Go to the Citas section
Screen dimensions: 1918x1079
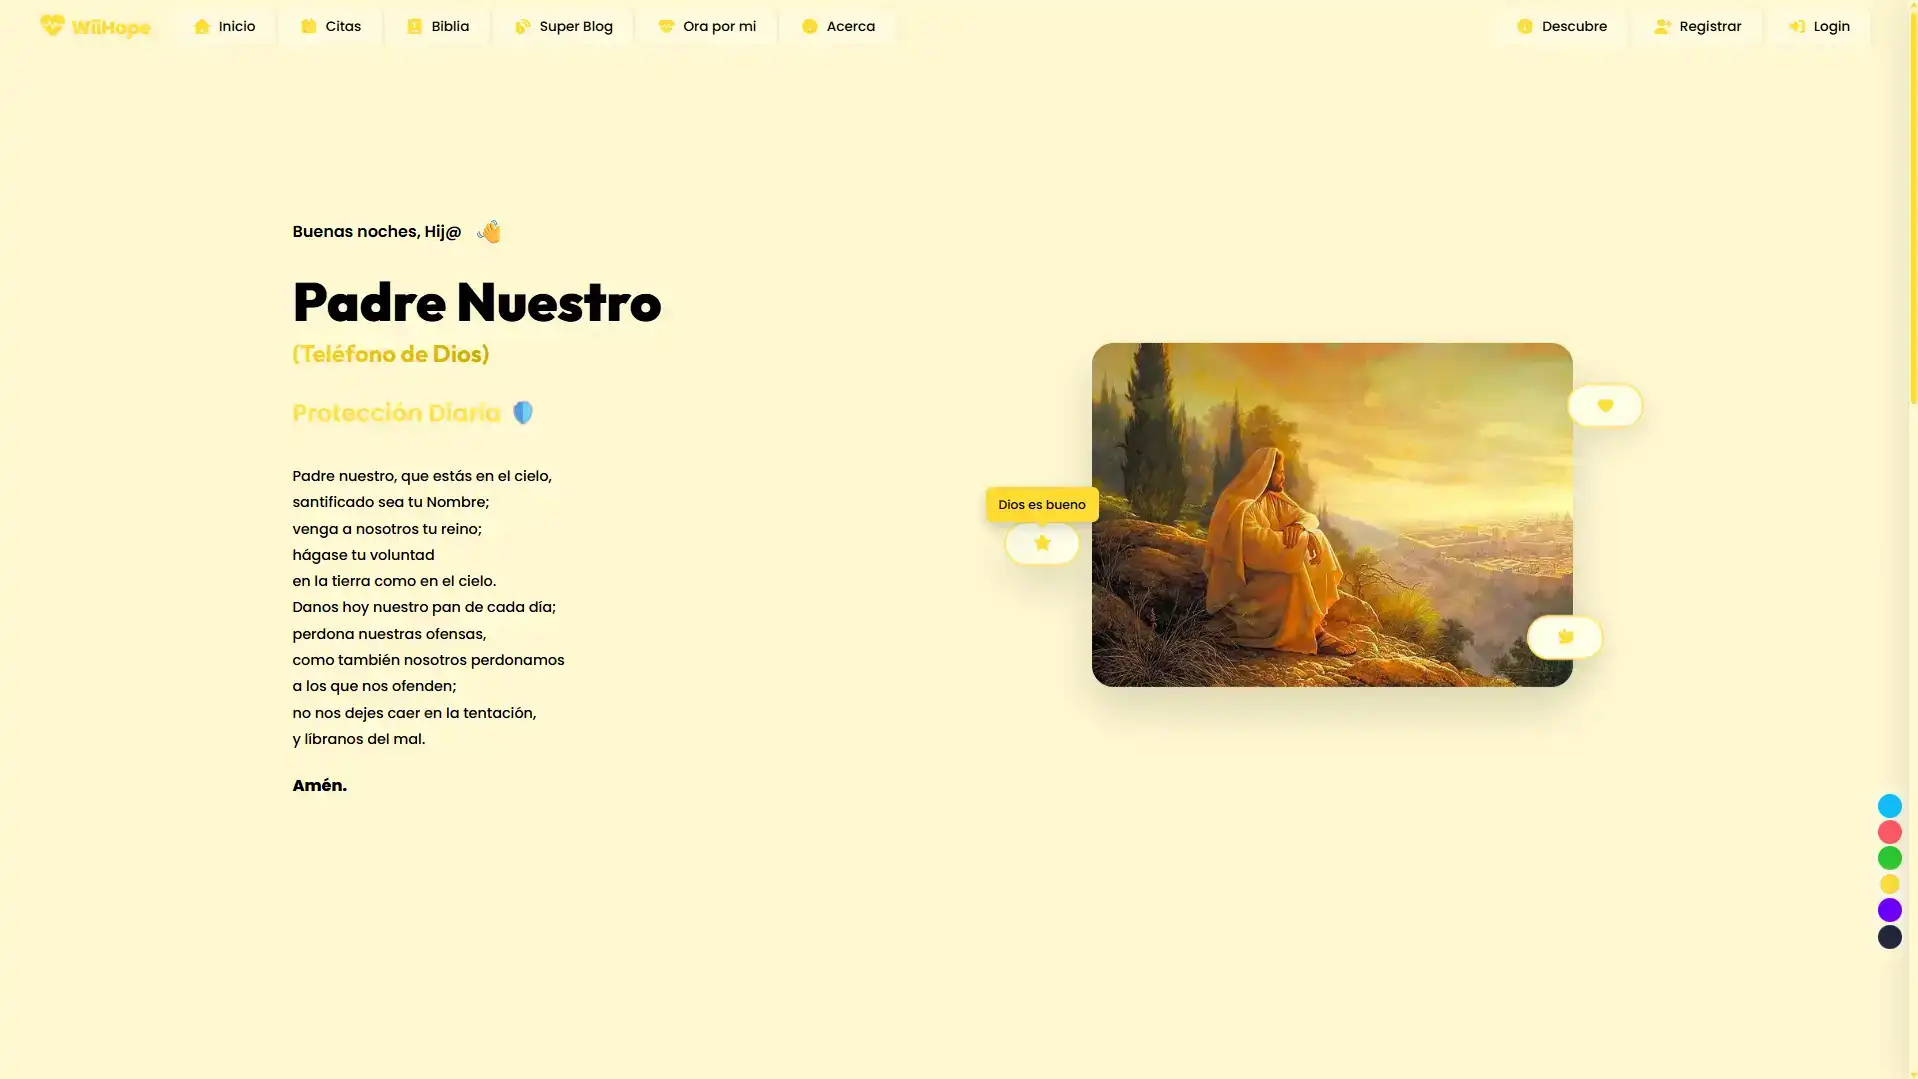click(331, 26)
